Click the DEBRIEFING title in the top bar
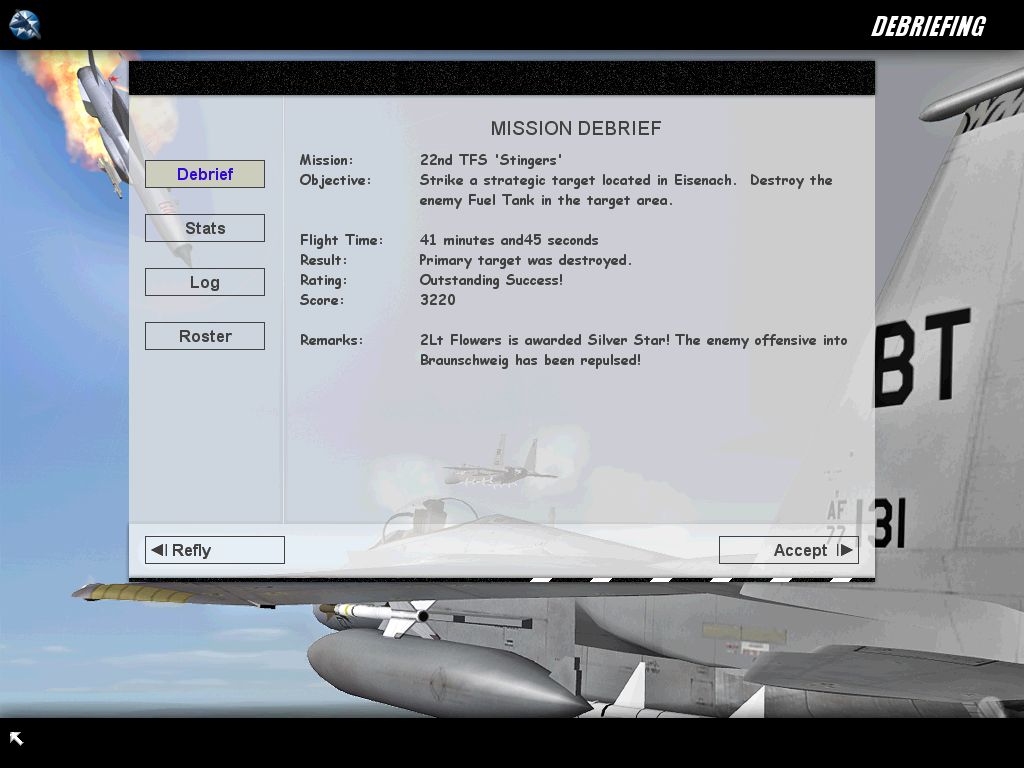Image resolution: width=1024 pixels, height=768 pixels. (x=928, y=26)
